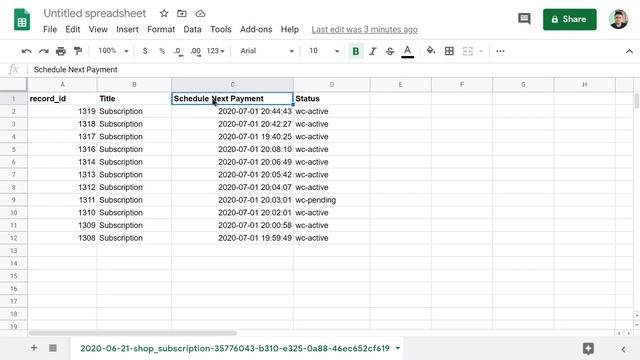Decrease decimal places
This screenshot has height=360, width=640.
point(178,51)
